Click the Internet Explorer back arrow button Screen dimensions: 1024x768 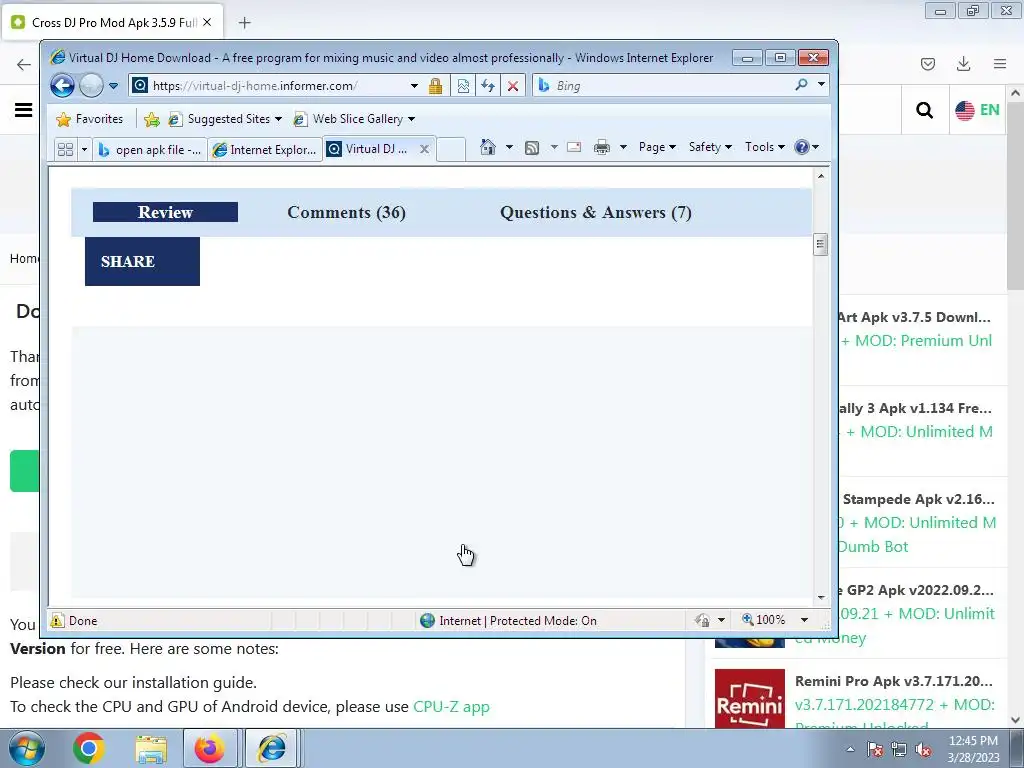pos(63,86)
